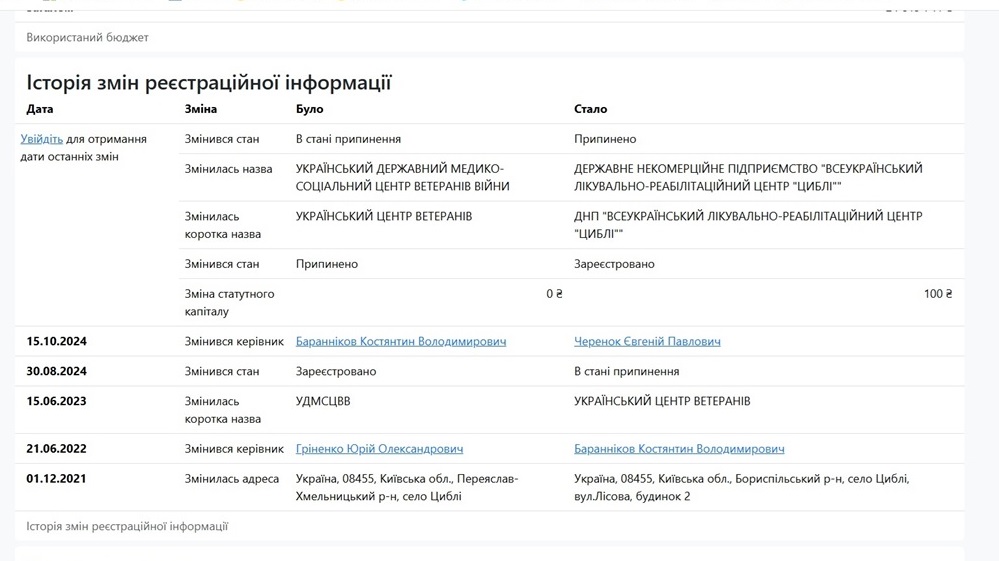The height and width of the screenshot is (561, 999).
Task: Open first 'Баранніков Костянтин Володимирович' link in 15.10.2024 row
Action: pos(401,341)
